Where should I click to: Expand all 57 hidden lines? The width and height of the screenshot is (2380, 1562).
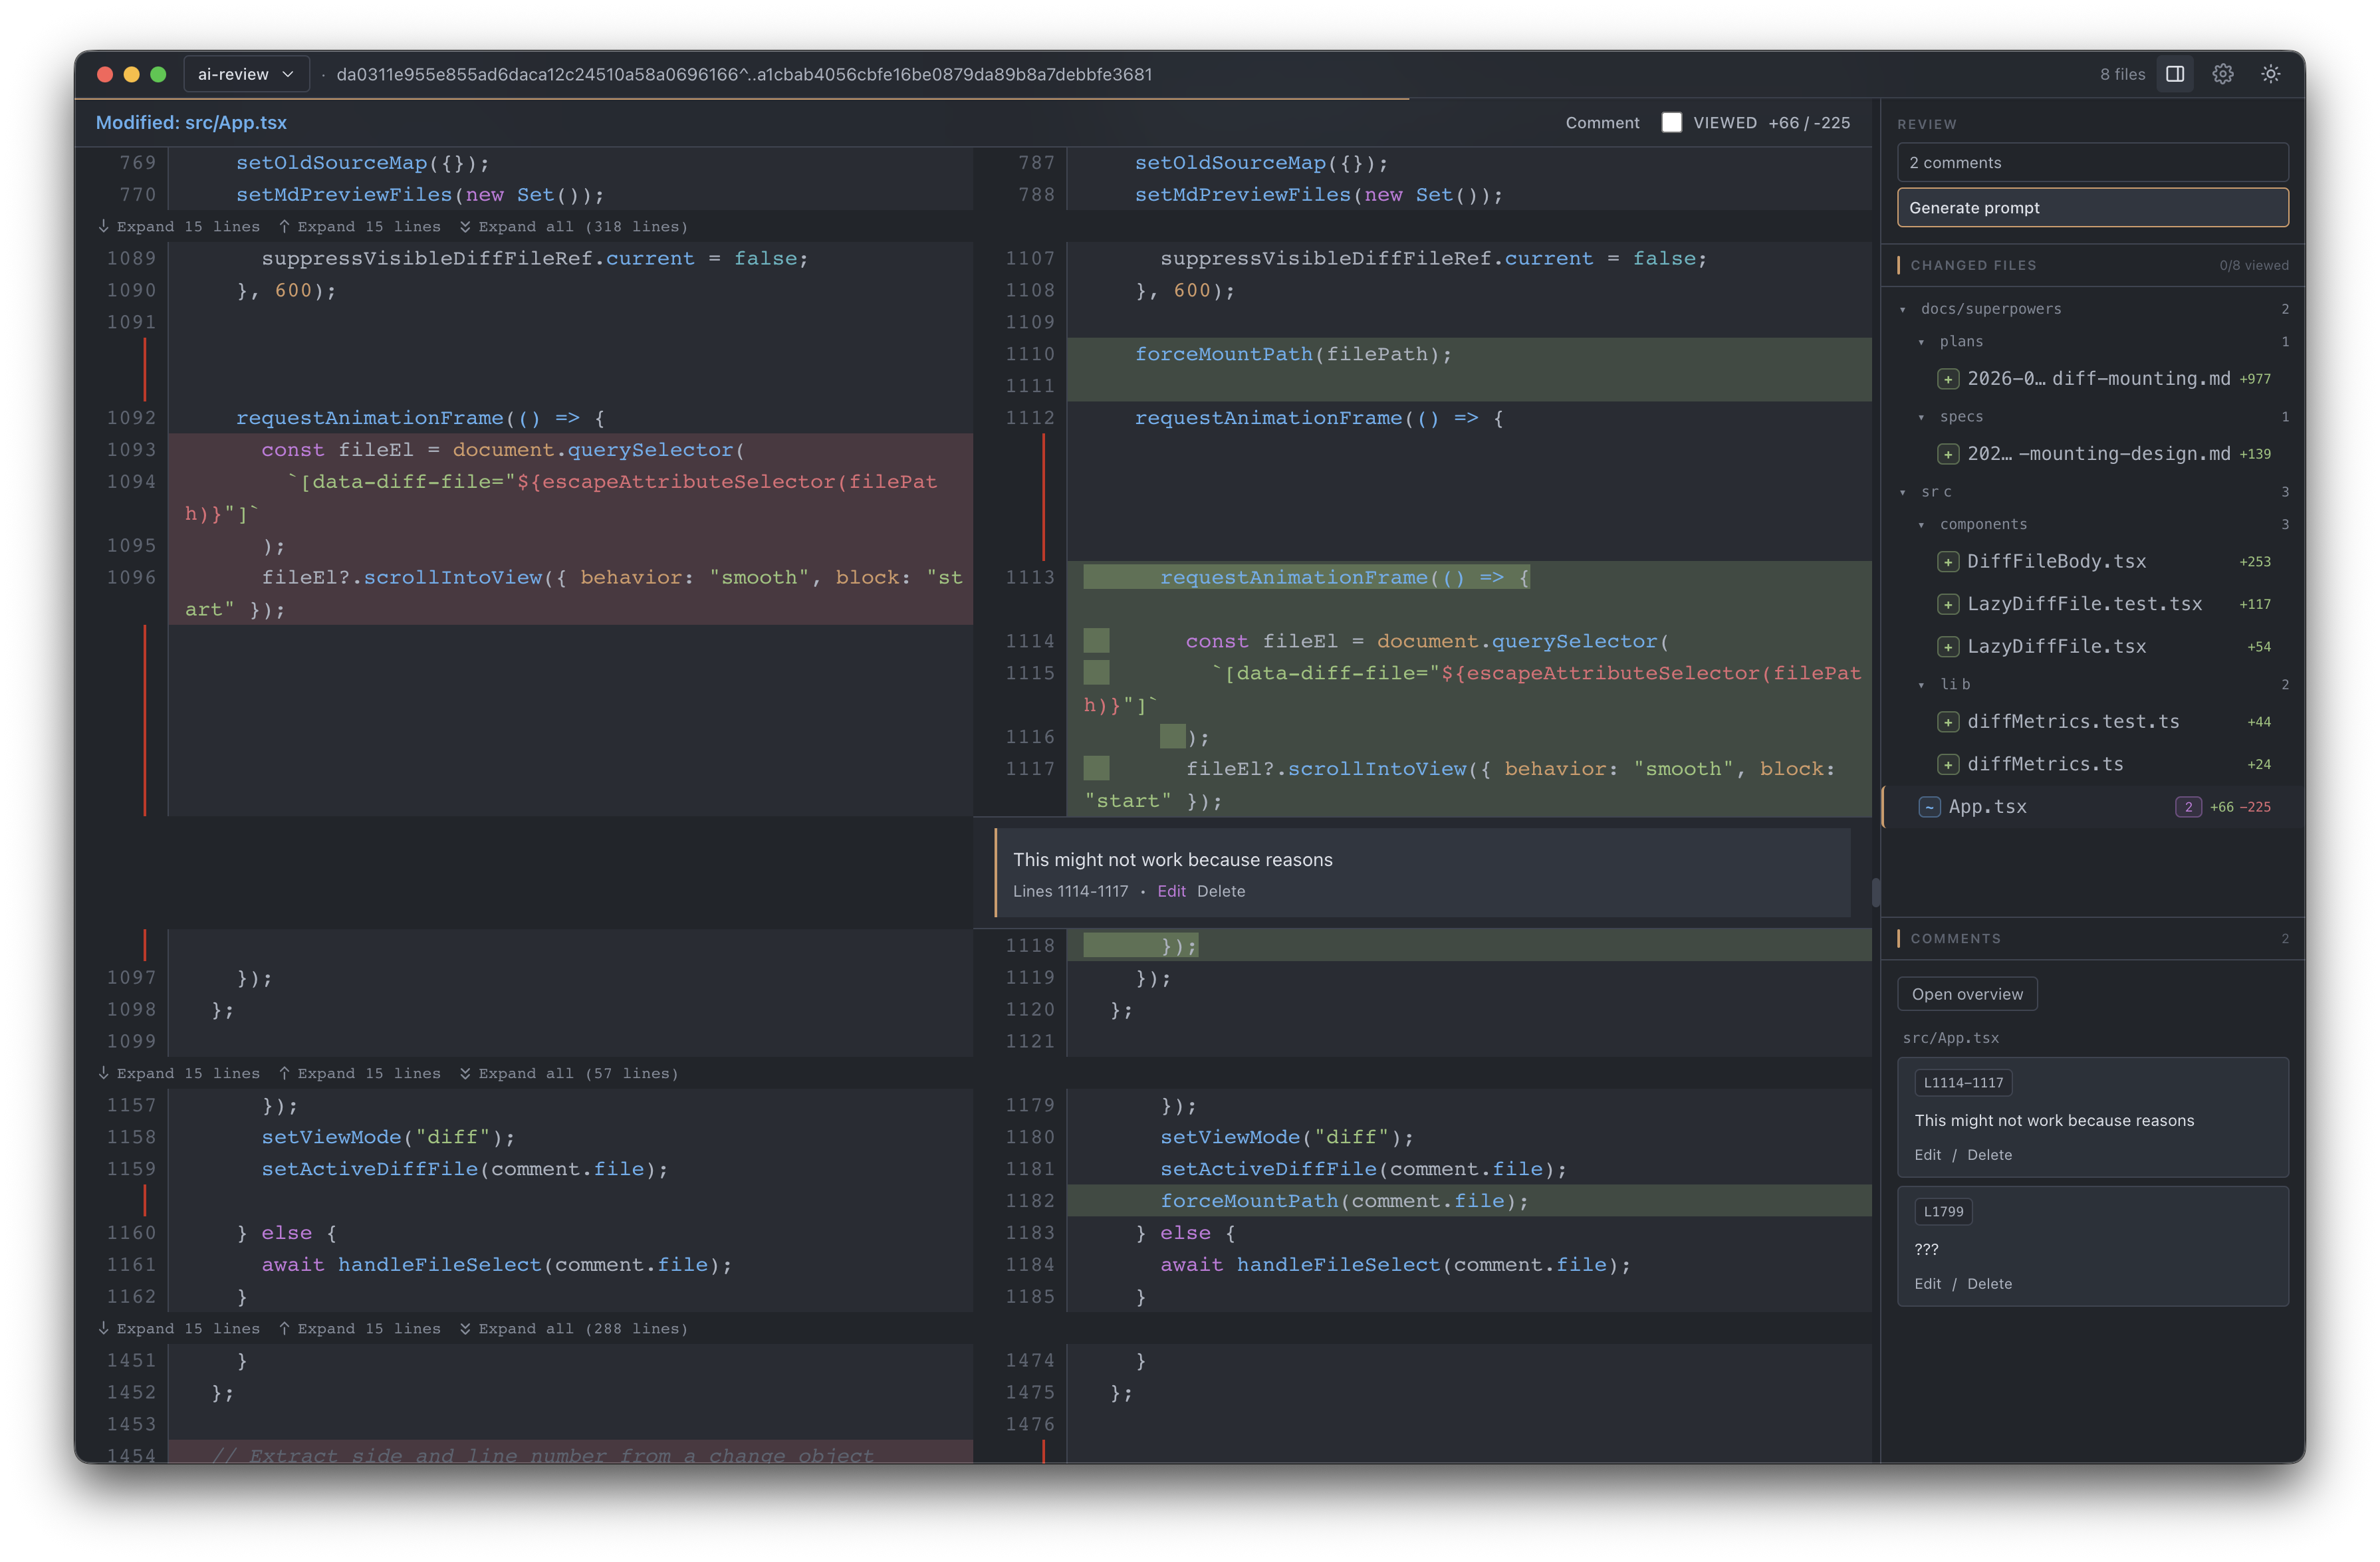click(569, 1074)
